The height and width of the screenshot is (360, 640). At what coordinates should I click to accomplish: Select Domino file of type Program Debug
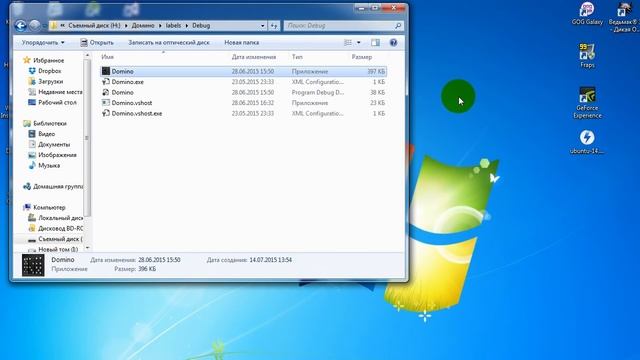pos(243,92)
